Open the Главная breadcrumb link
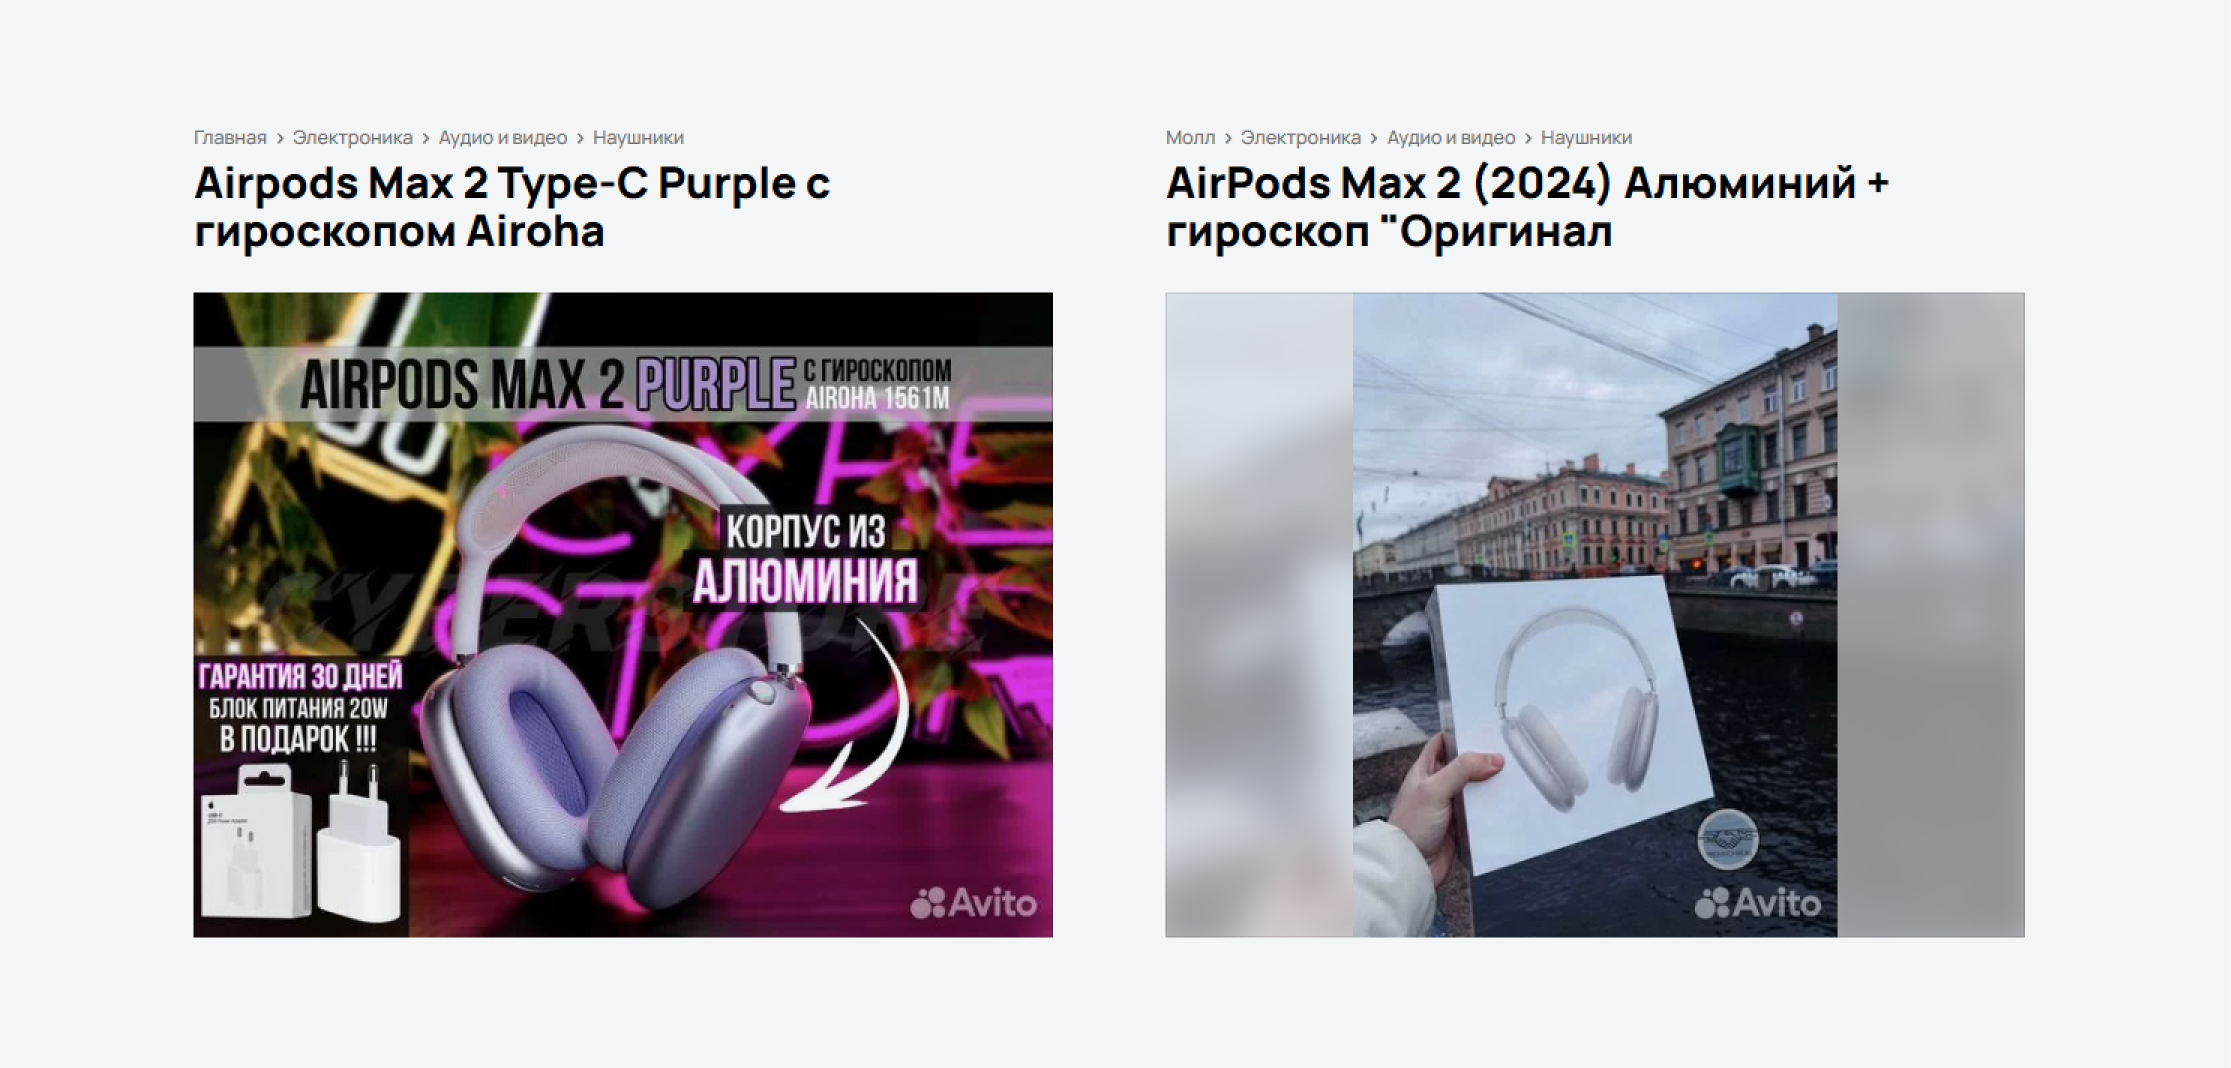 coord(230,137)
